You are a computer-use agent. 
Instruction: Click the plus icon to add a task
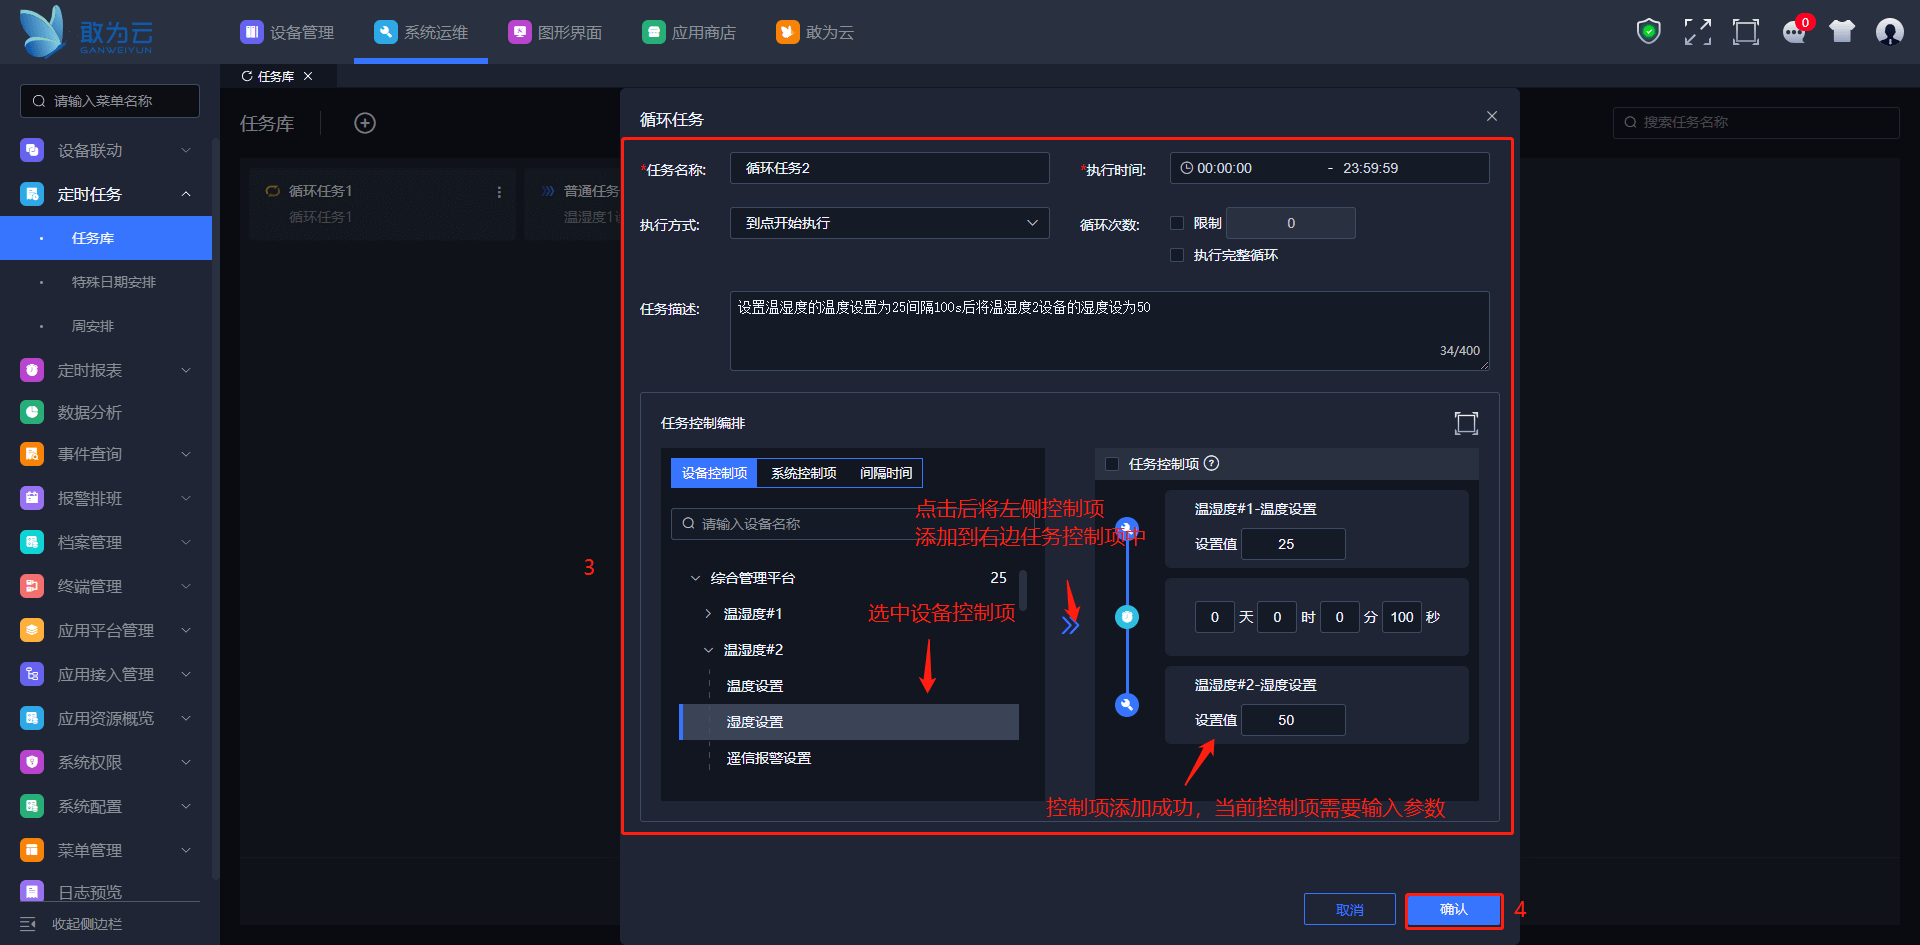[365, 123]
